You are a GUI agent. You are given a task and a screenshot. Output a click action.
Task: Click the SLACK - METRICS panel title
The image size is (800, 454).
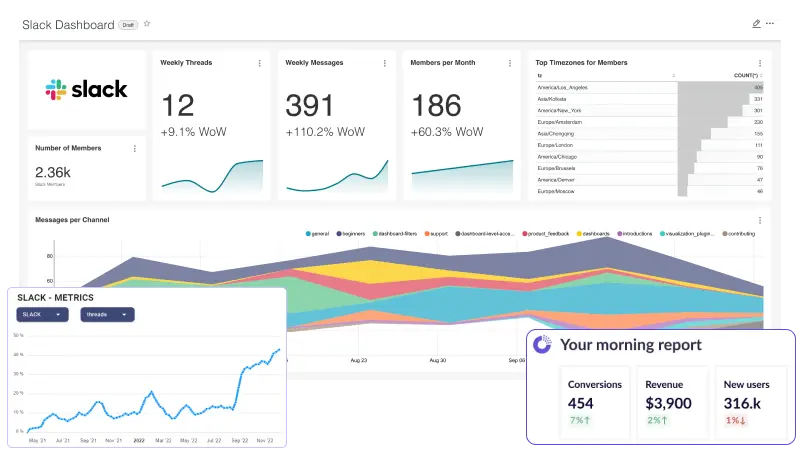[x=55, y=298]
